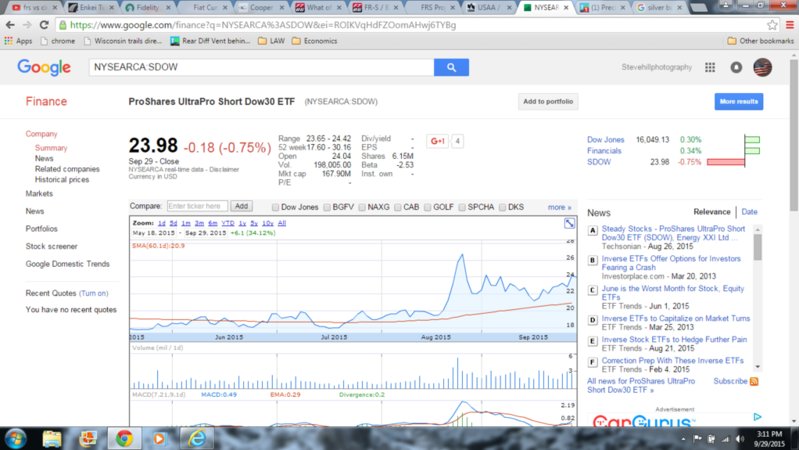Click the volume speaker tray icon
Viewport: 799px width, 450px height.
coord(740,439)
